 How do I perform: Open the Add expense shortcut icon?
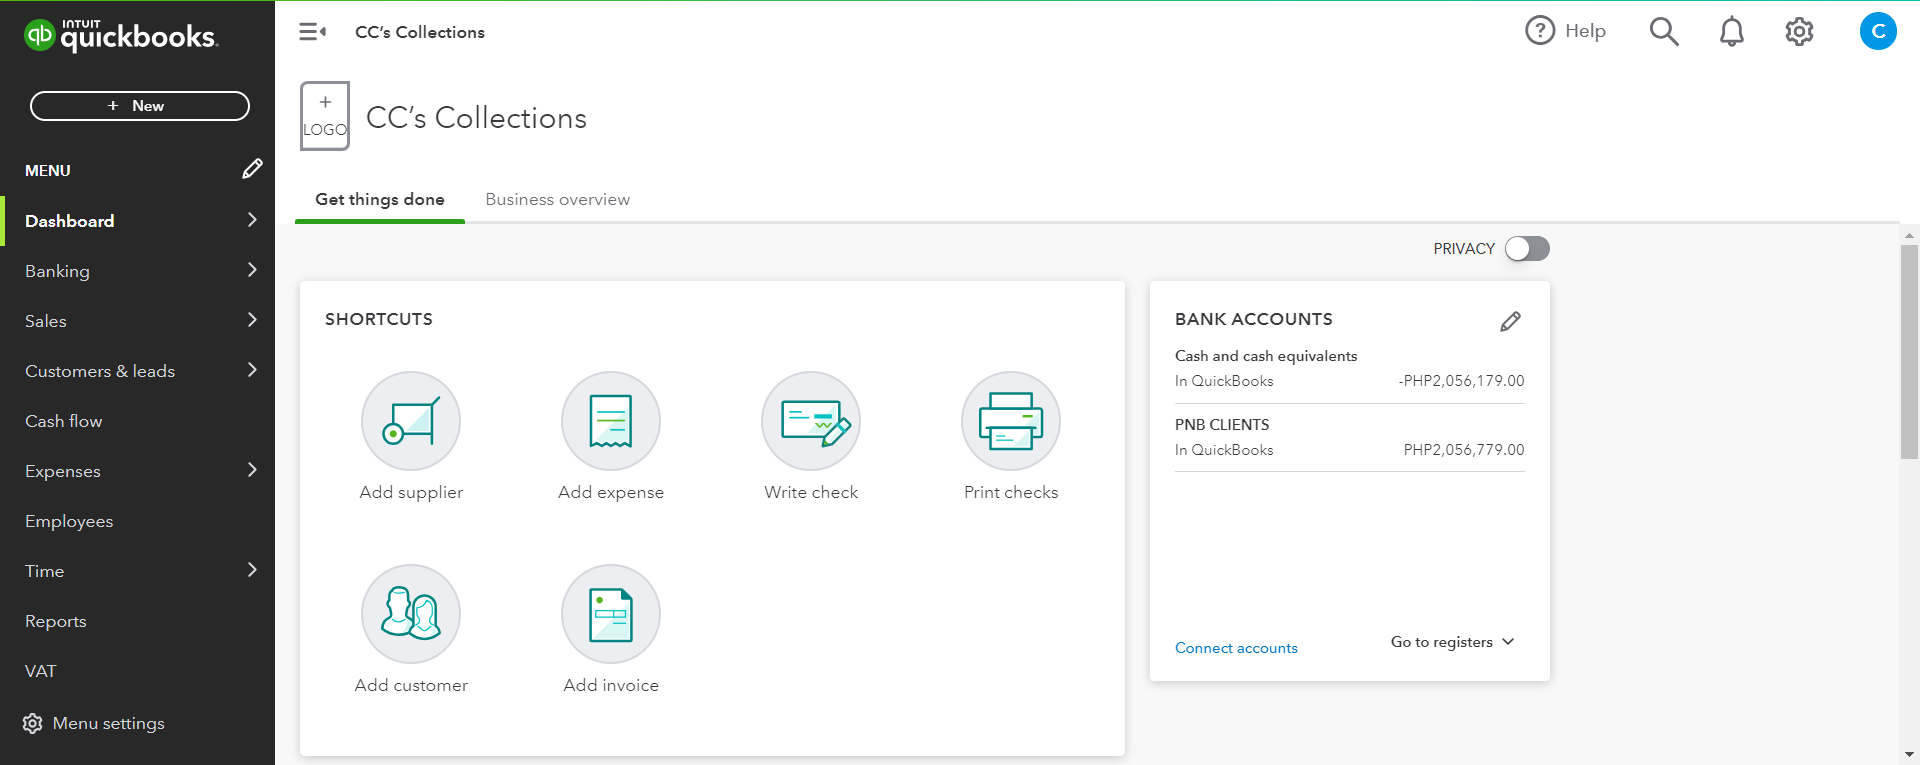point(611,421)
